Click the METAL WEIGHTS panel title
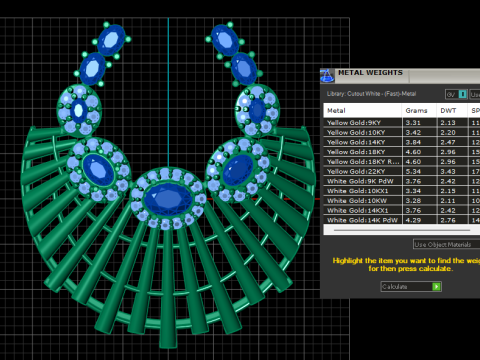Viewport: 480px width, 360px height. click(370, 73)
